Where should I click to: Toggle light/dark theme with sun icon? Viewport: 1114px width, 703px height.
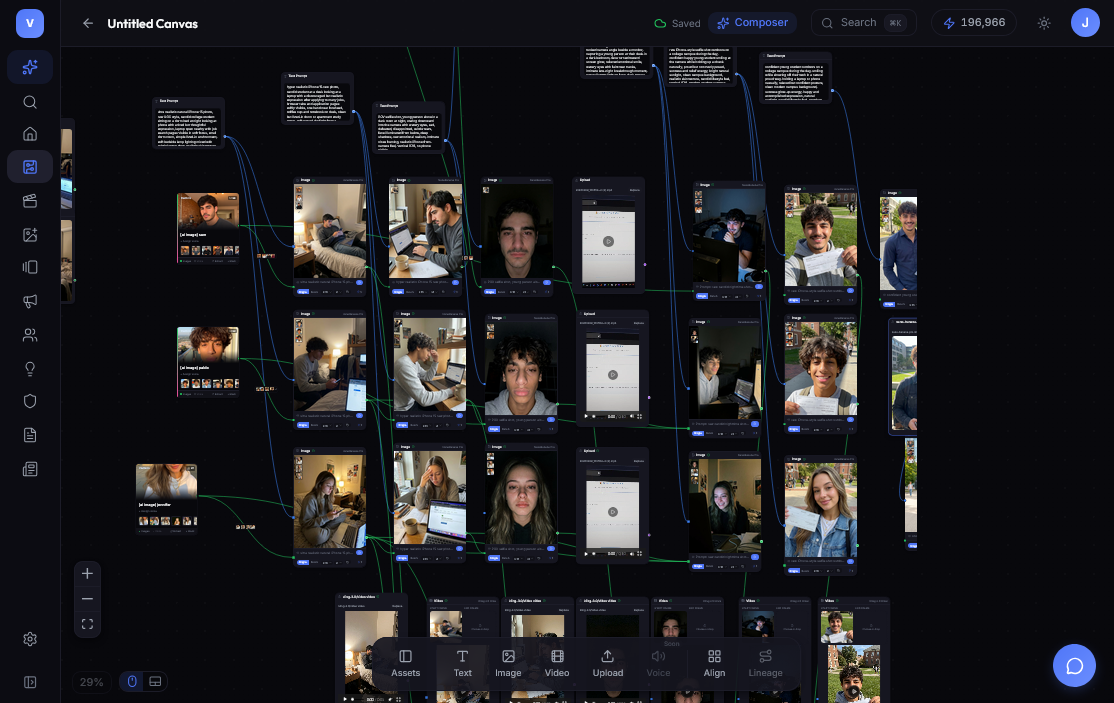coord(1044,23)
